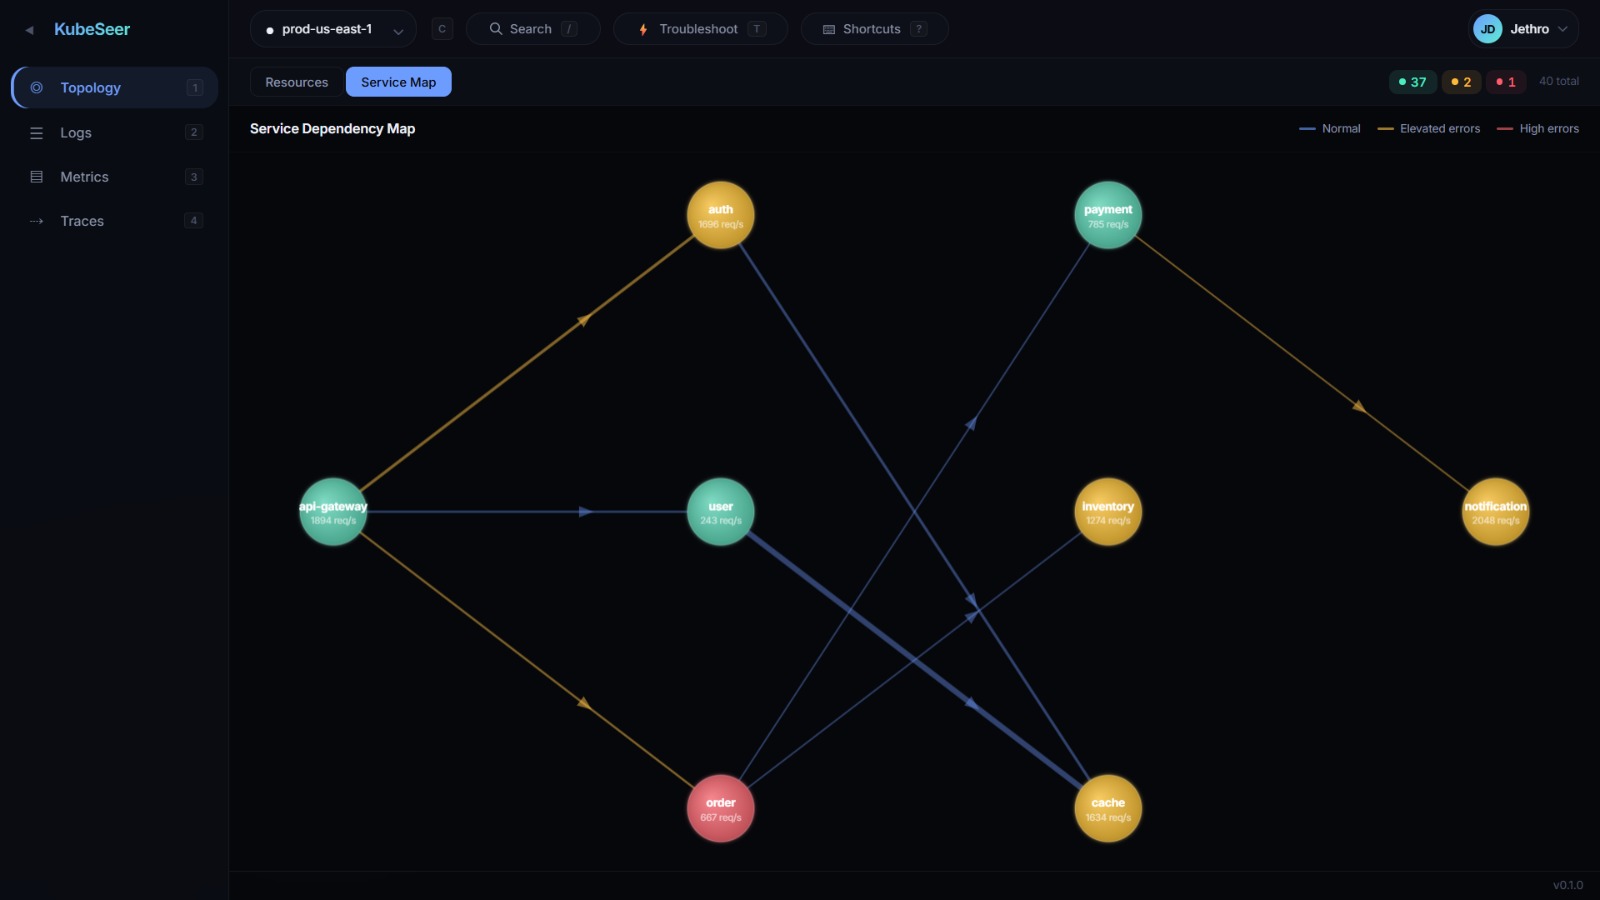The image size is (1600, 900).
Task: Switch to the Resources tab
Action: coord(296,82)
